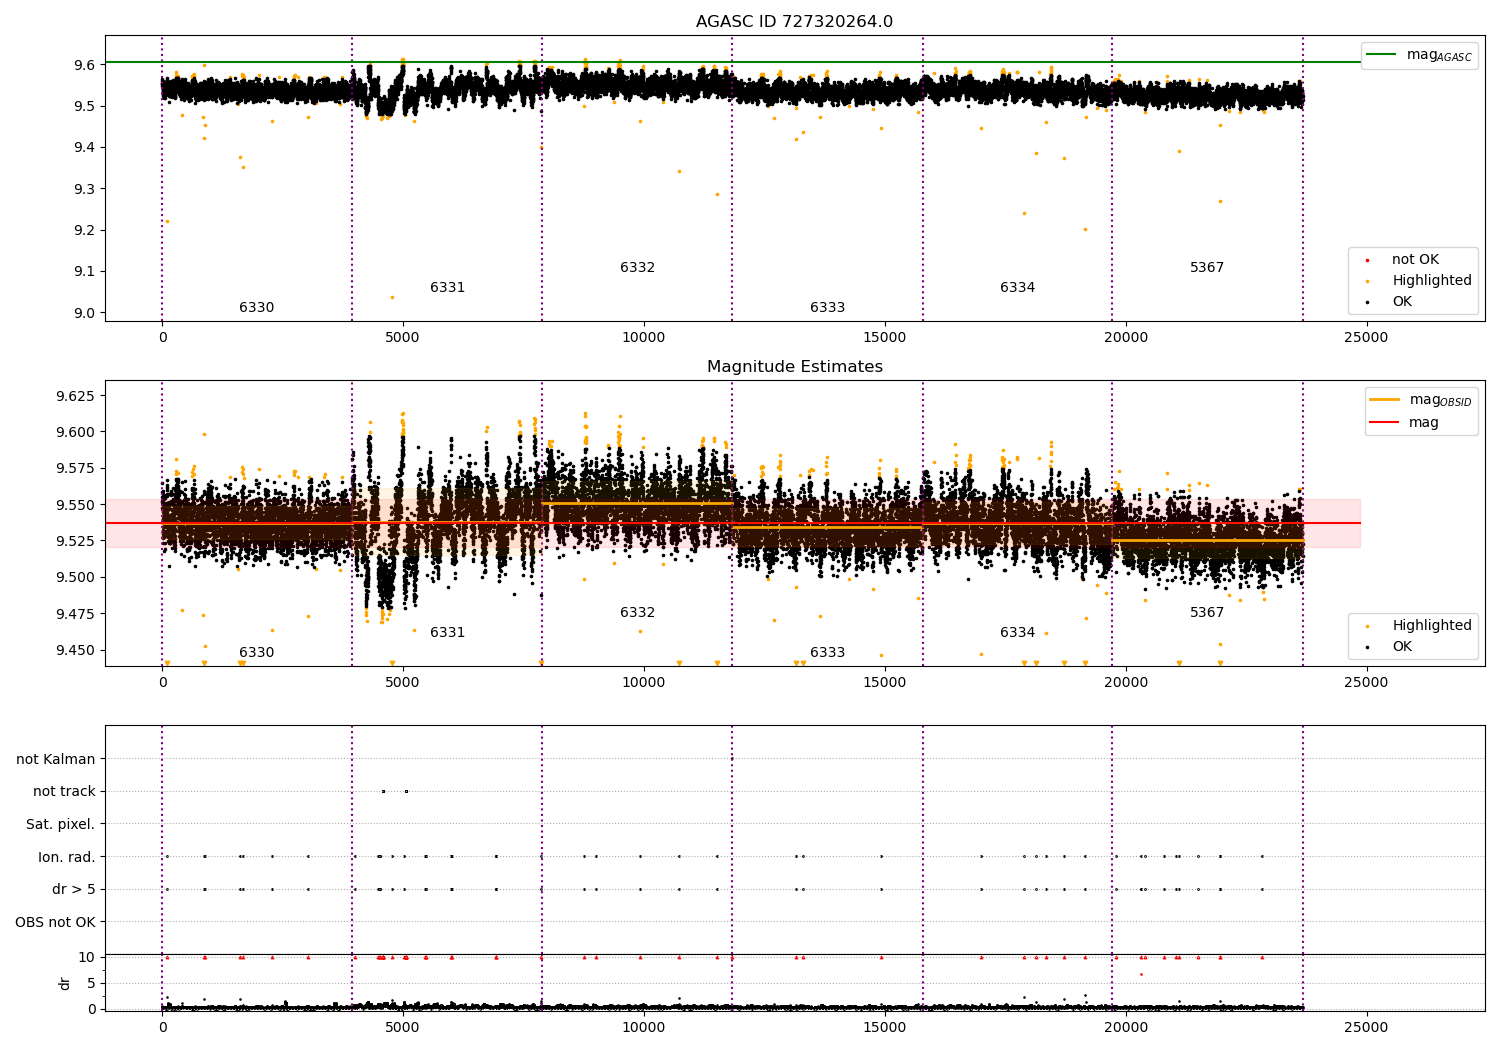Click the 5367 label in the middle plot

coord(1207,613)
